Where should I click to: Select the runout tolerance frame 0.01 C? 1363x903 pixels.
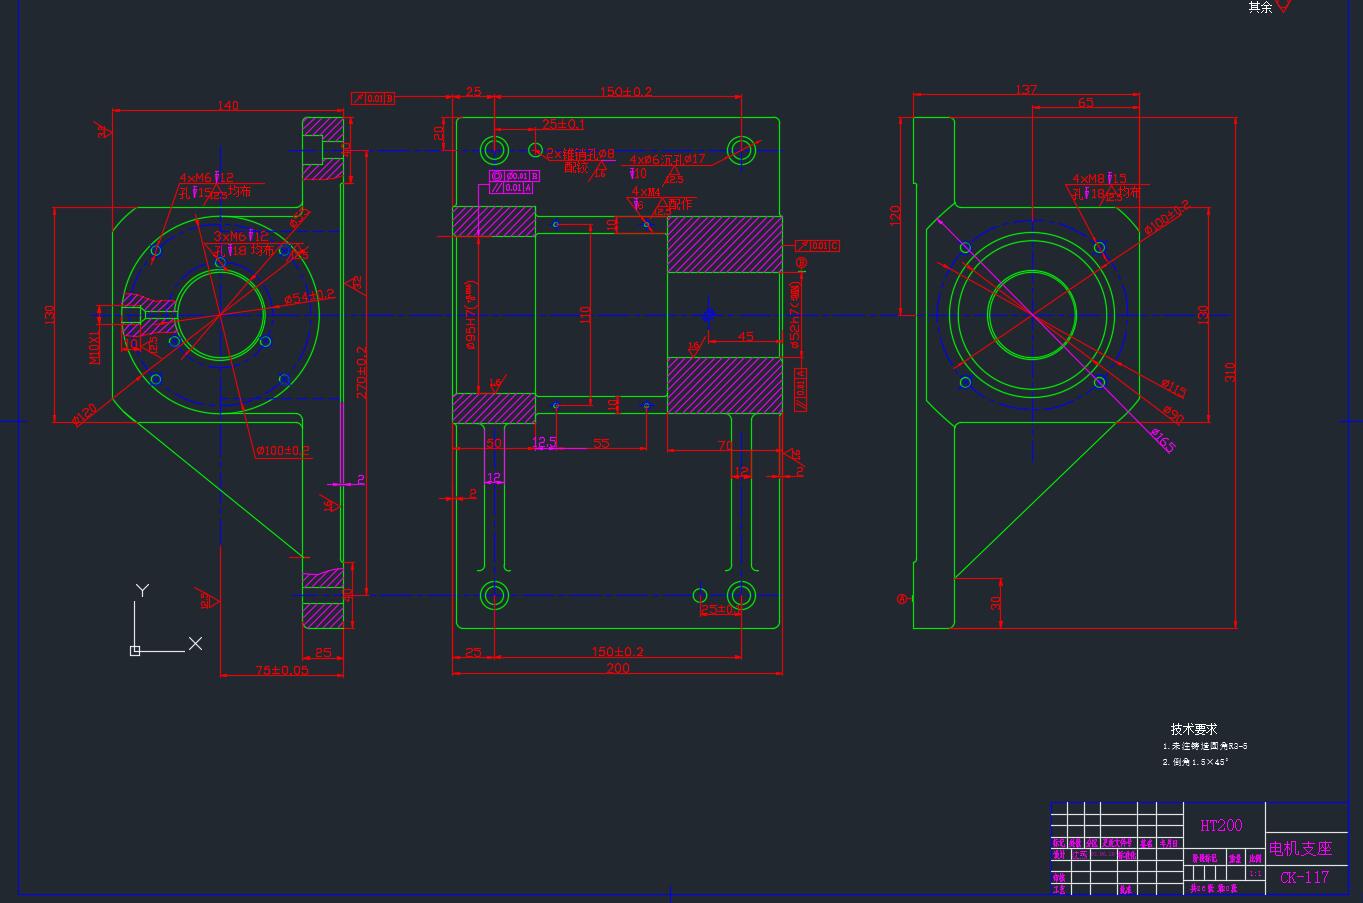[x=817, y=245]
